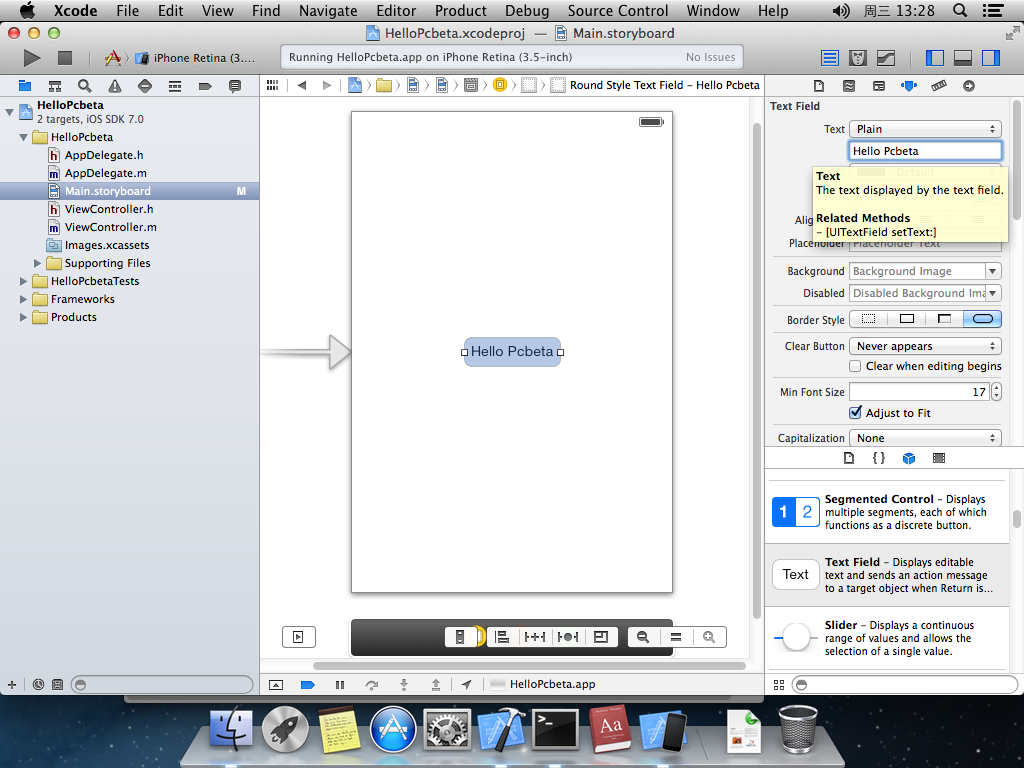Pause program execution in debug bar
This screenshot has height=768, width=1024.
tap(340, 684)
